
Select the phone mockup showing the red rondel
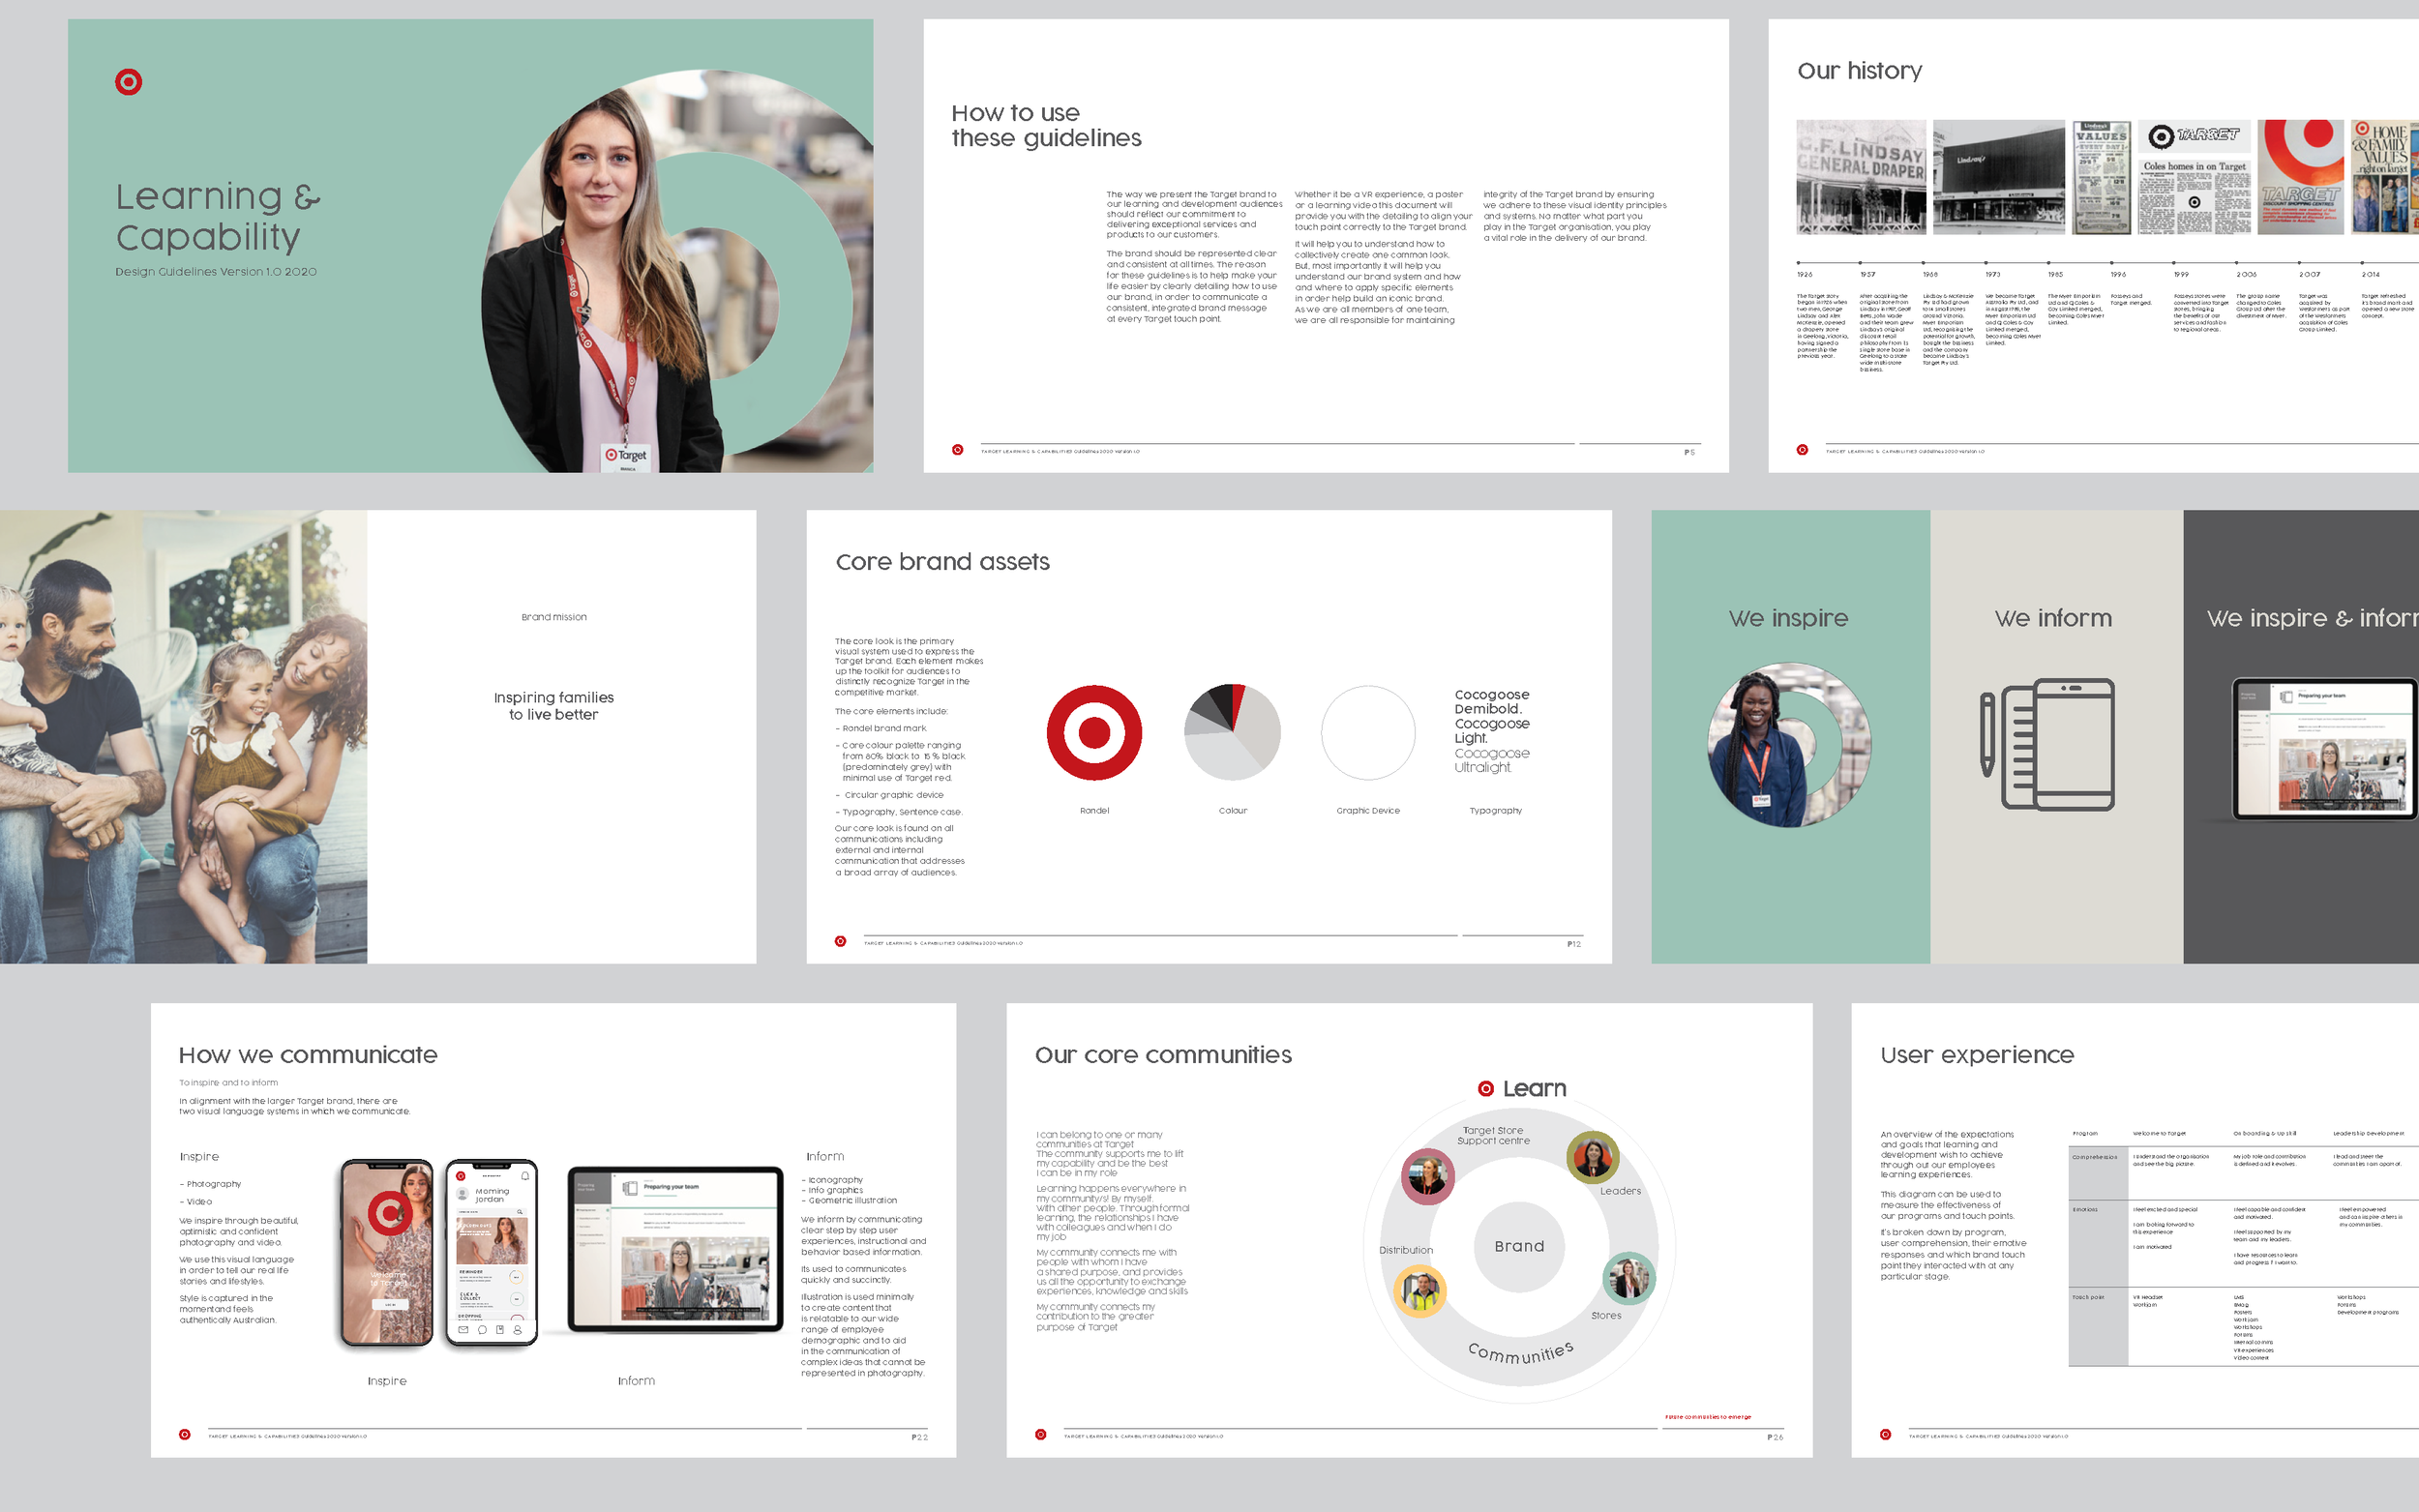pos(387,1253)
